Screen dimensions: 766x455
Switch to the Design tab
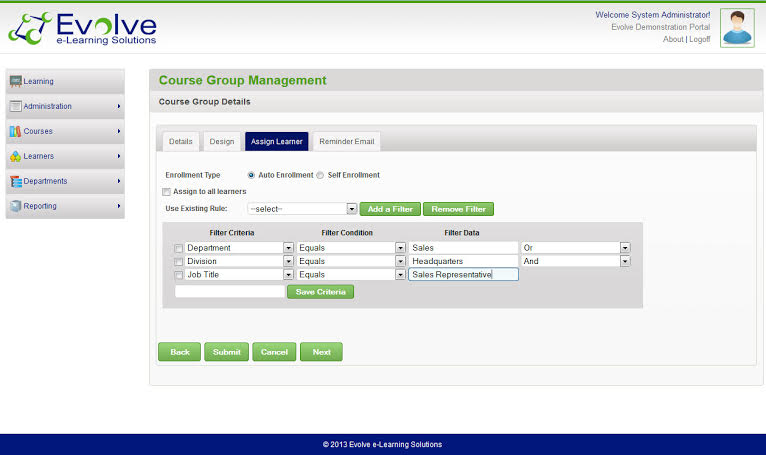coord(222,141)
